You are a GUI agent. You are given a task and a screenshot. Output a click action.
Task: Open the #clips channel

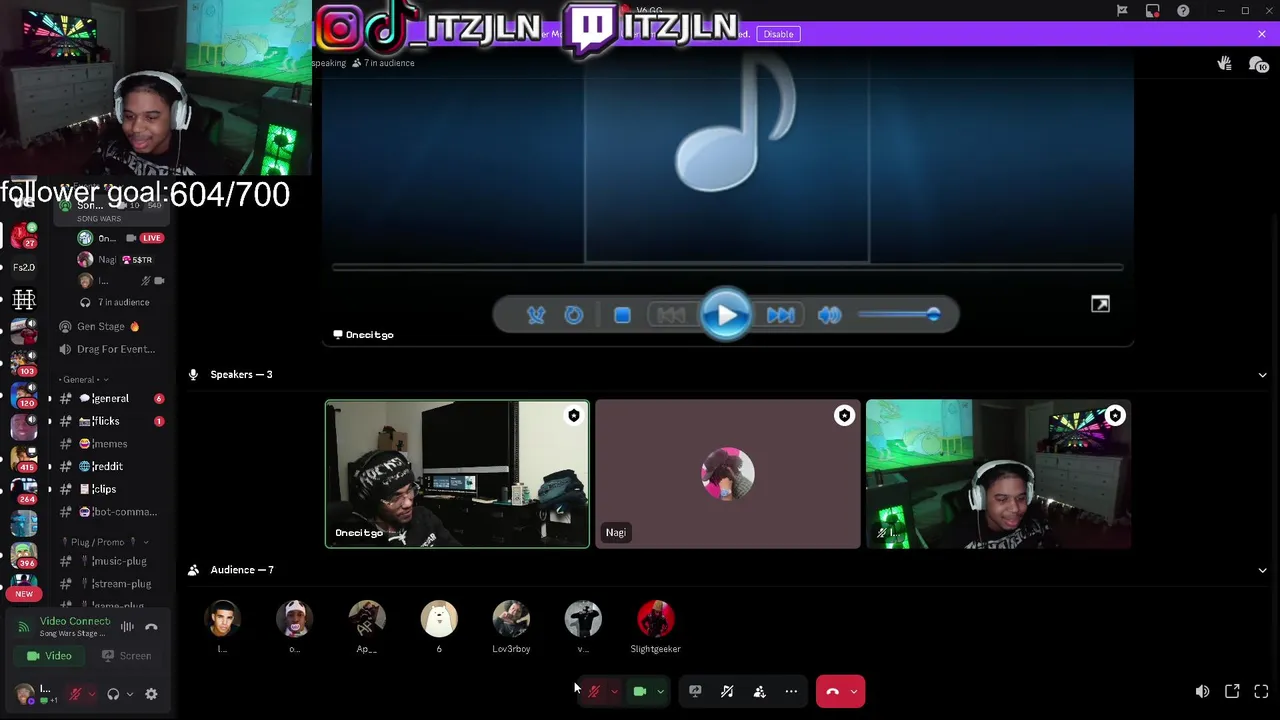pos(110,489)
